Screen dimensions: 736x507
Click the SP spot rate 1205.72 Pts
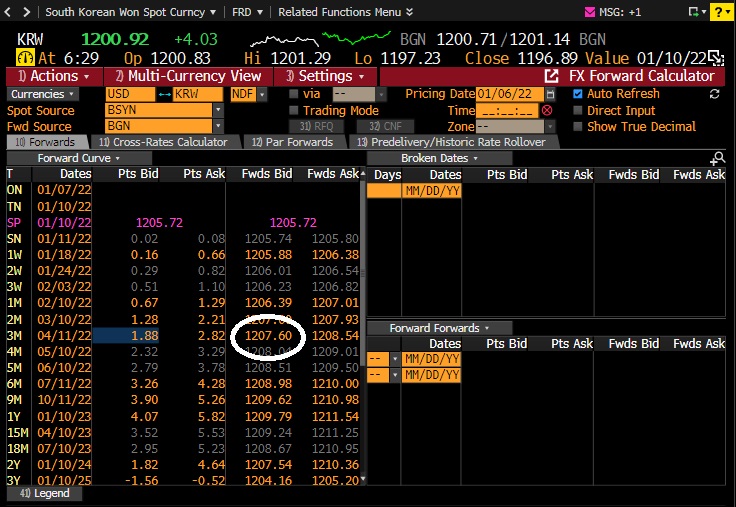point(159,223)
